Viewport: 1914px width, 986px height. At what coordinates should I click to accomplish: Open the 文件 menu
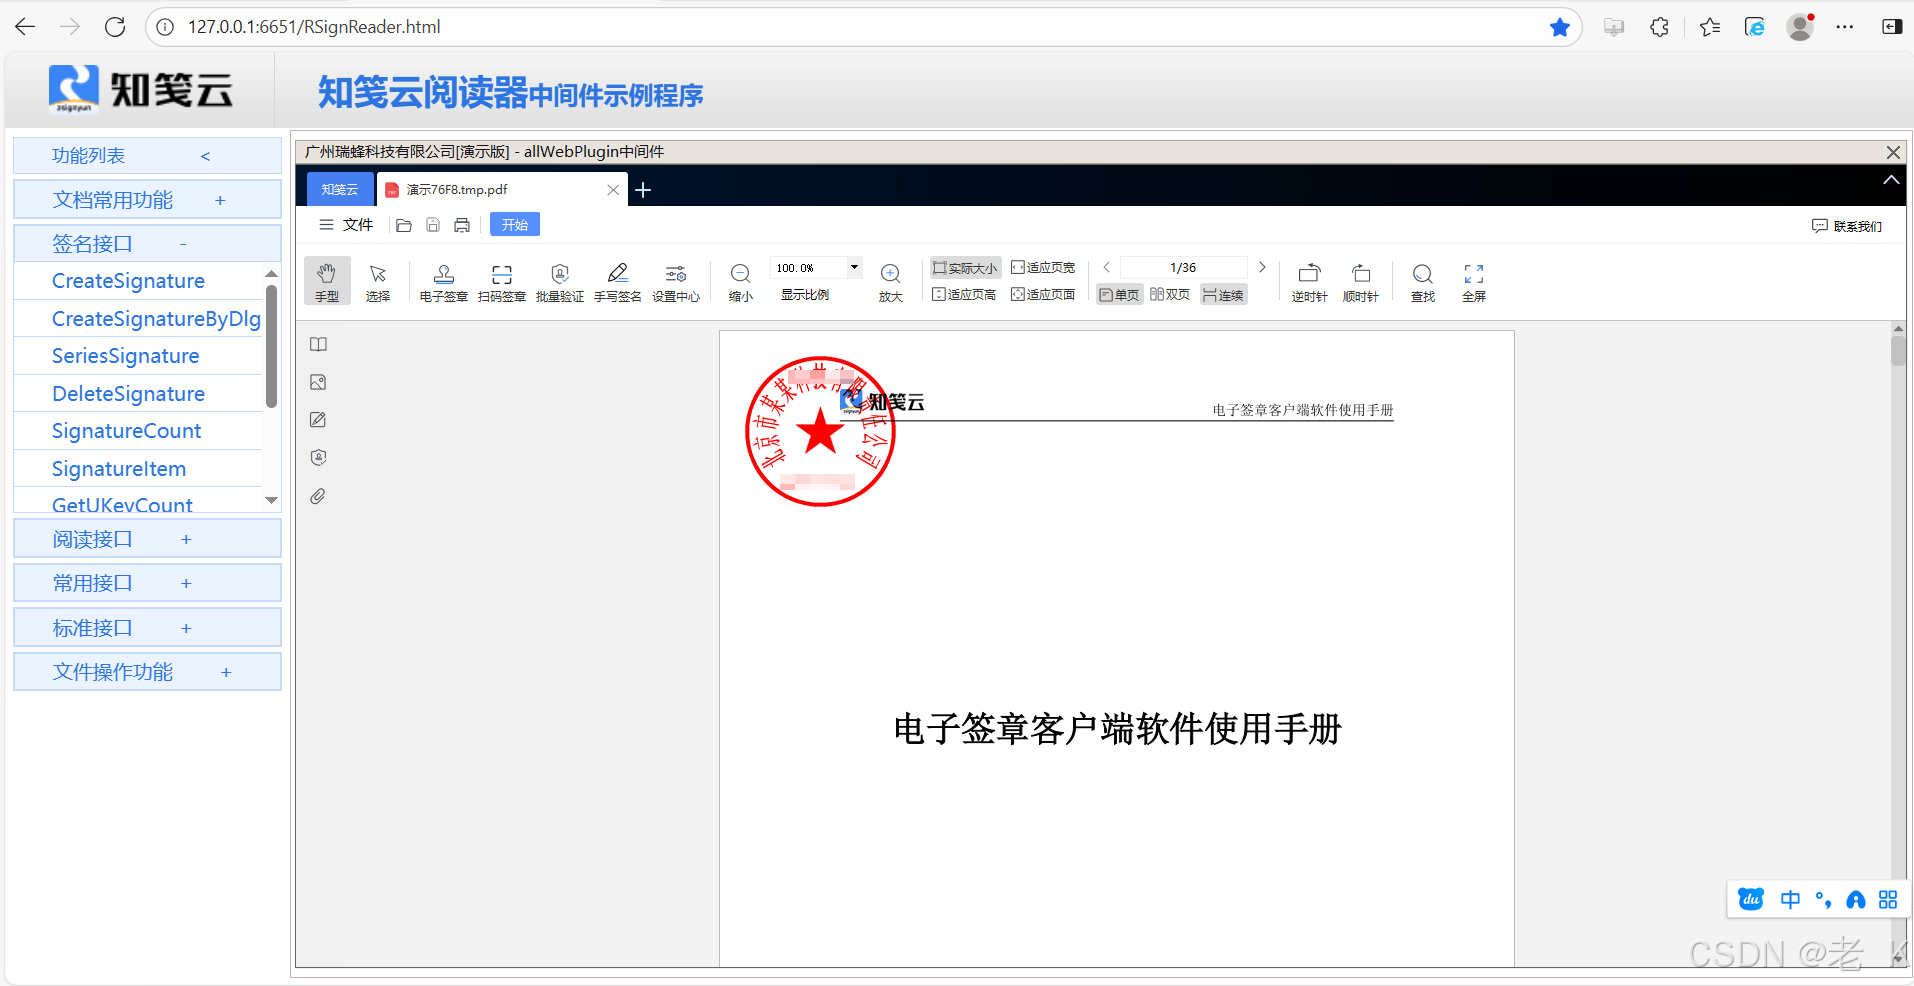(346, 225)
